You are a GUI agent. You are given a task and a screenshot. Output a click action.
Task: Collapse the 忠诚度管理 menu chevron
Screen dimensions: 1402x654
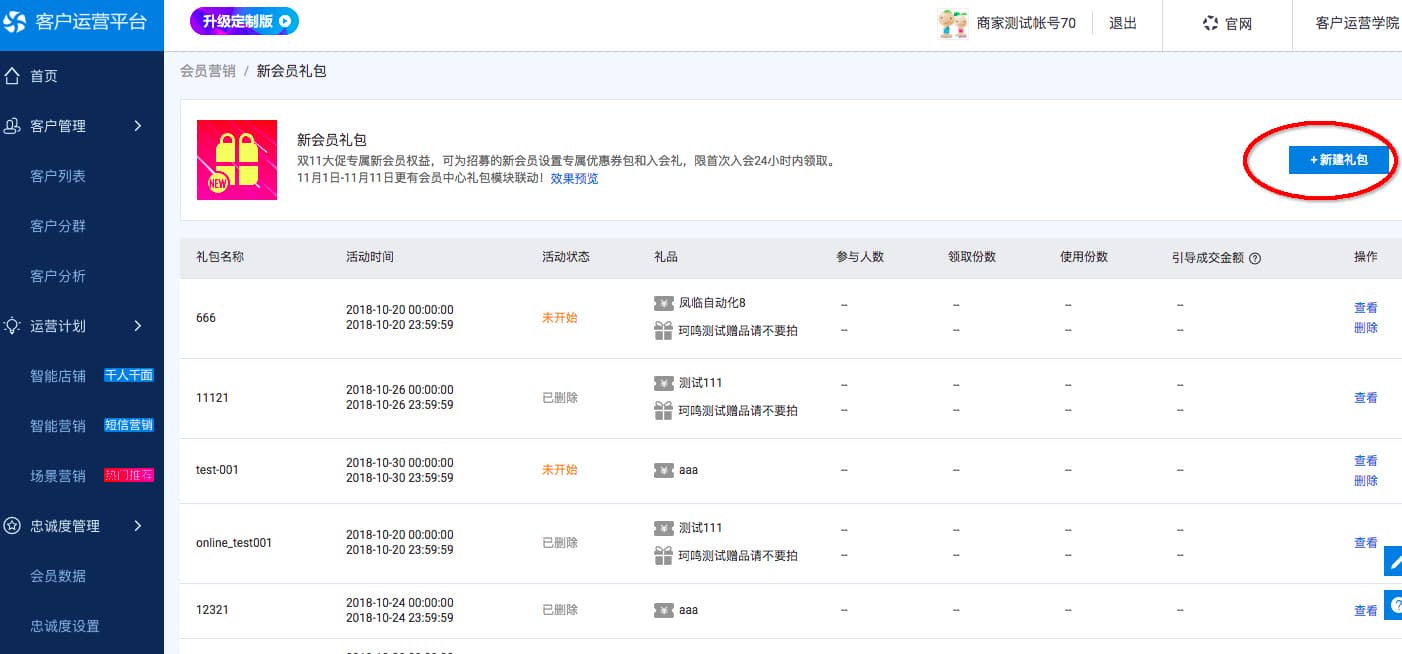point(138,526)
